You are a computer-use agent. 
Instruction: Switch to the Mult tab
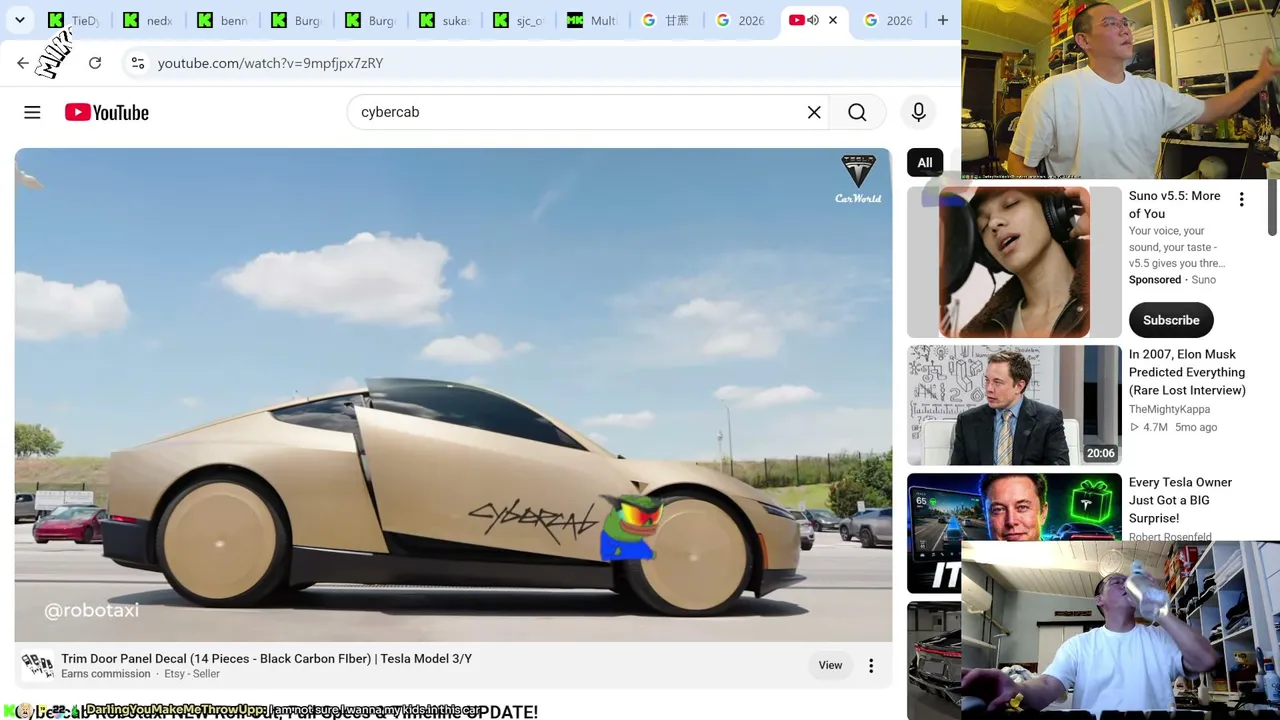click(x=594, y=20)
